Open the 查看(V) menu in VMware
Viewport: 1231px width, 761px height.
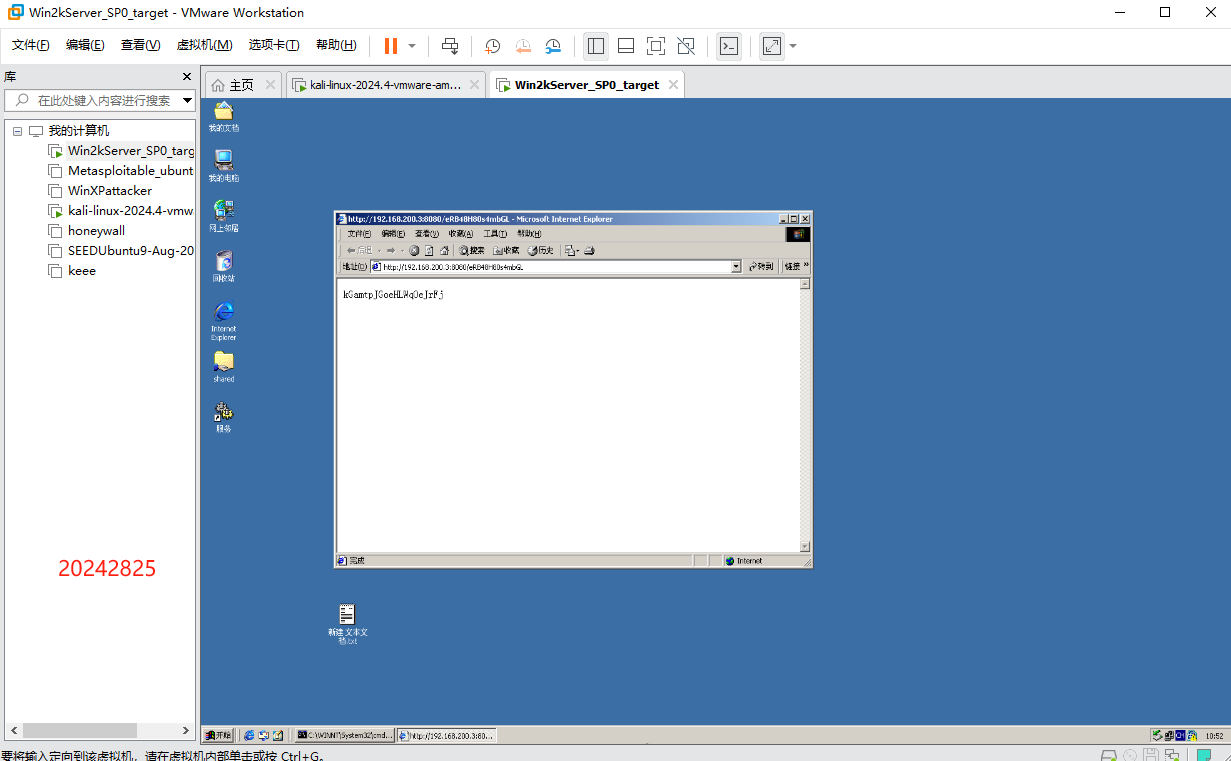point(140,45)
